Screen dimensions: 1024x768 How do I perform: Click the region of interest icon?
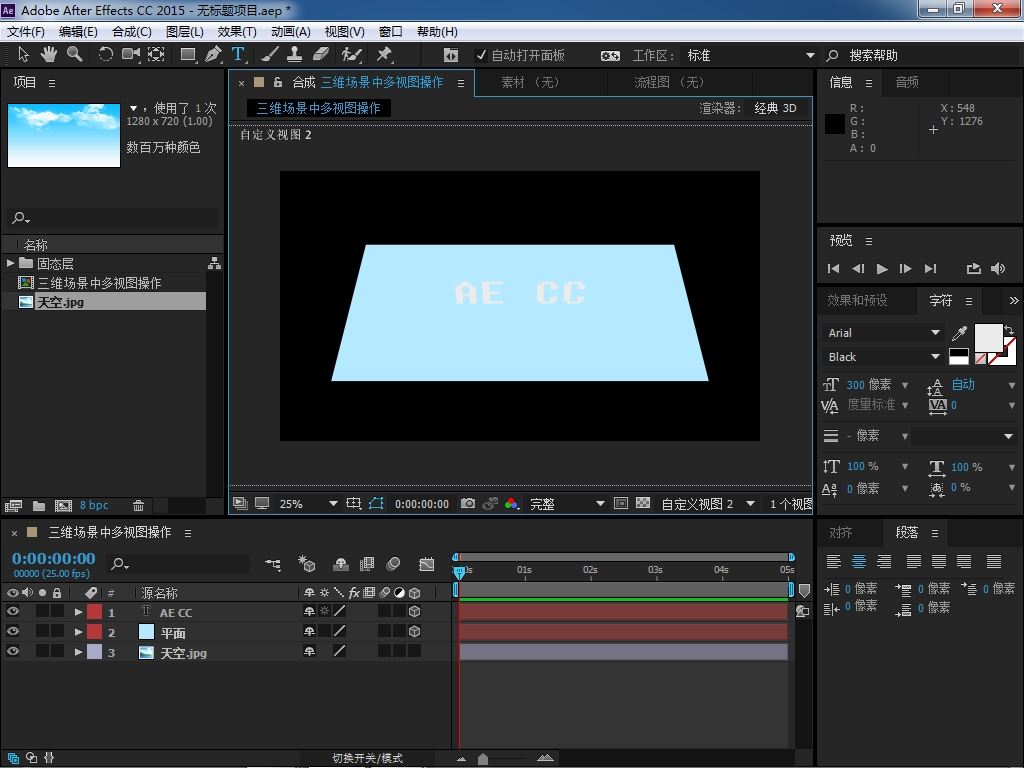click(x=621, y=504)
